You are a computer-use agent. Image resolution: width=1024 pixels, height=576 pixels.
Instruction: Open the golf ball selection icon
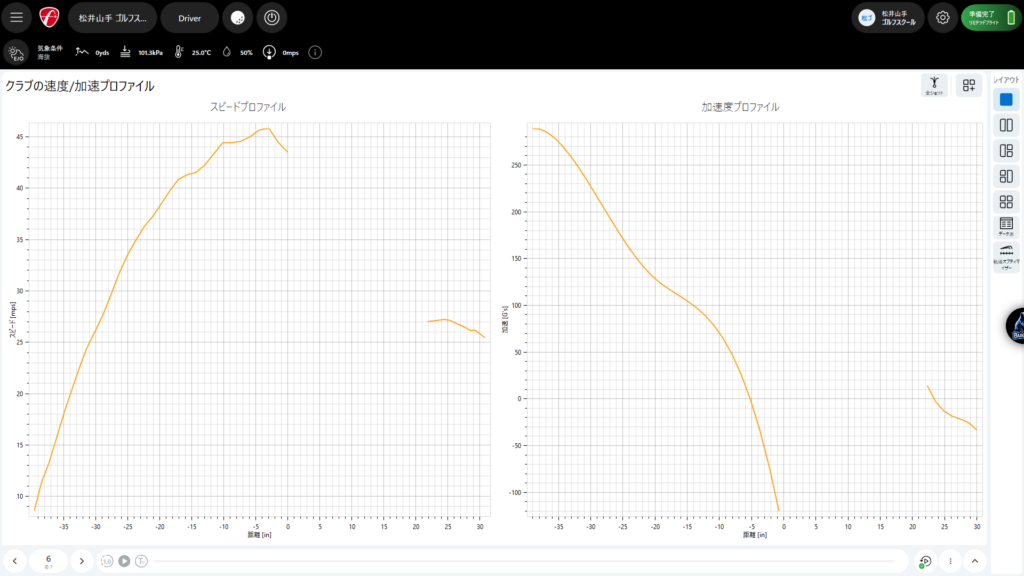pos(238,18)
